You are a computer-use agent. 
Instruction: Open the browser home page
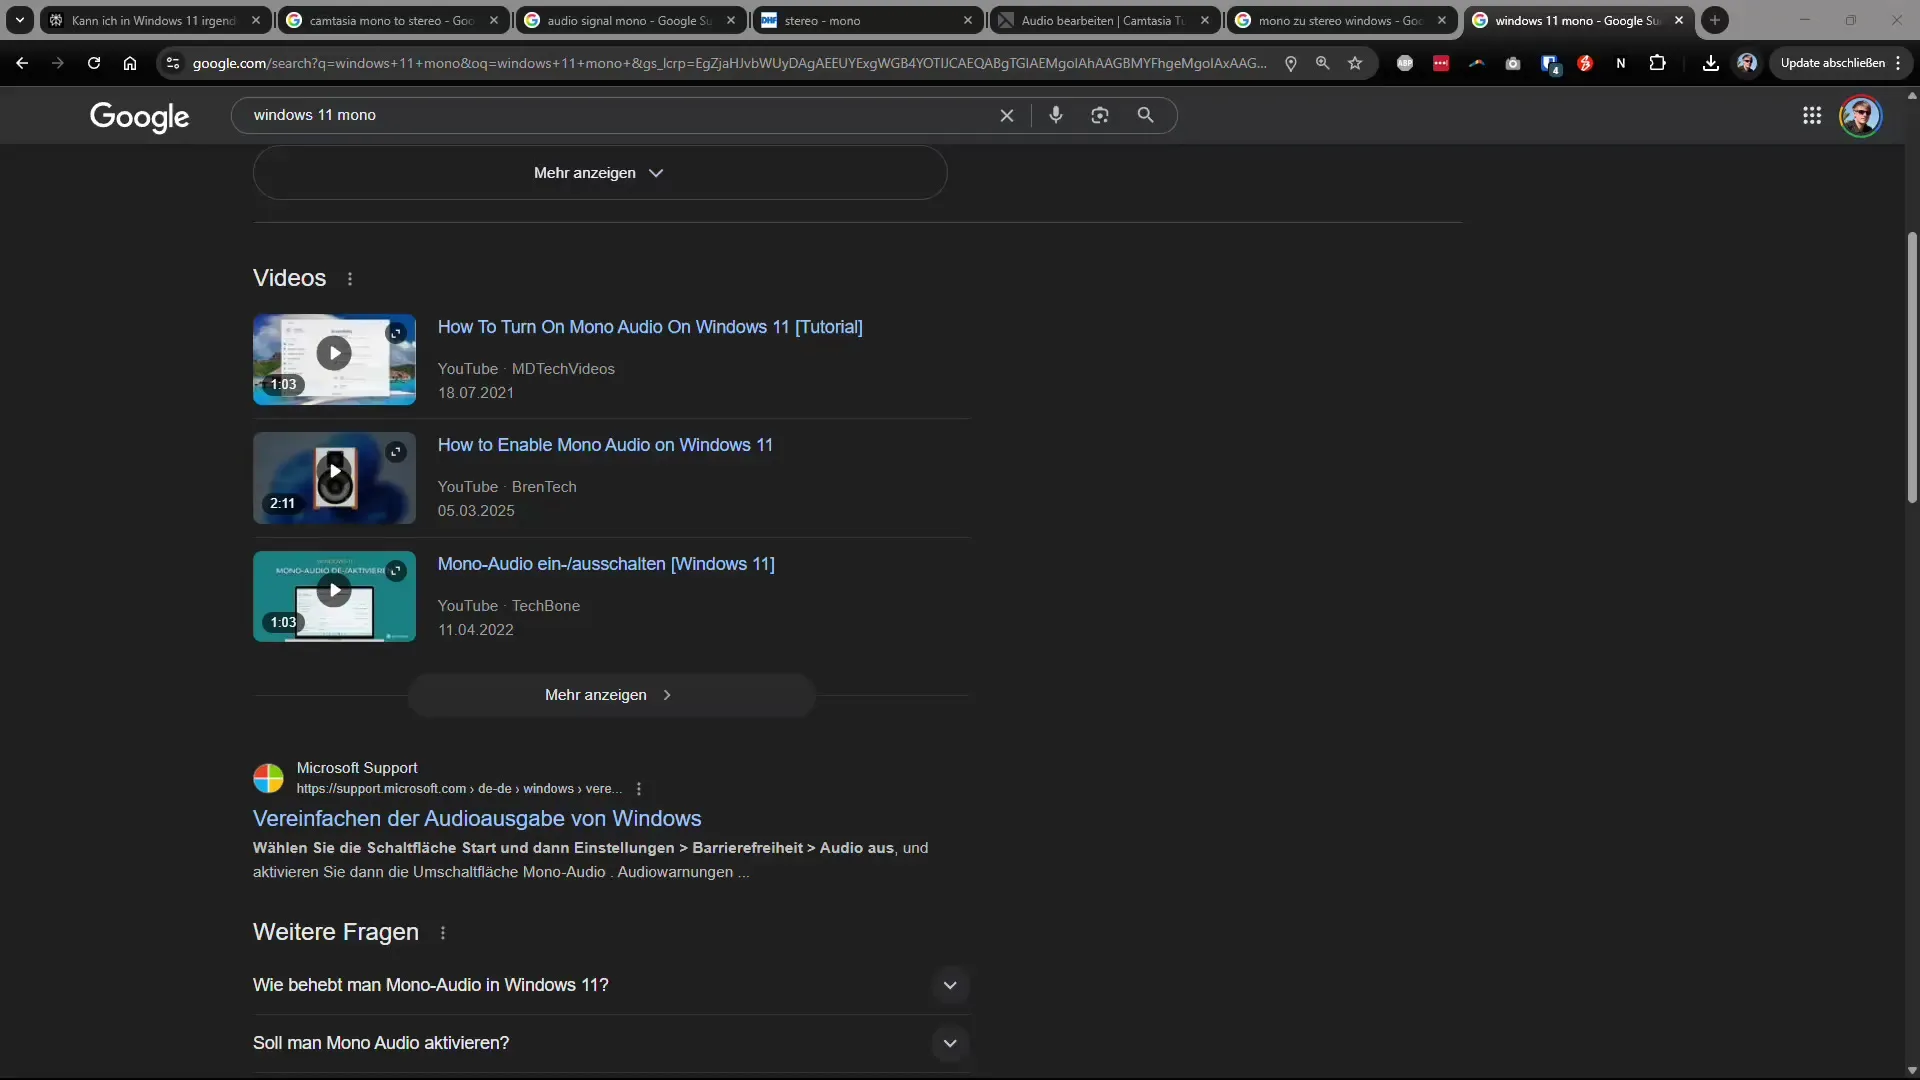130,63
